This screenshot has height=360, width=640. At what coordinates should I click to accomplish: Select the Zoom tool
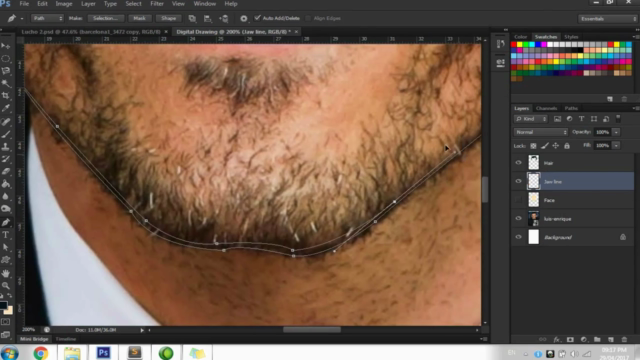[6, 285]
